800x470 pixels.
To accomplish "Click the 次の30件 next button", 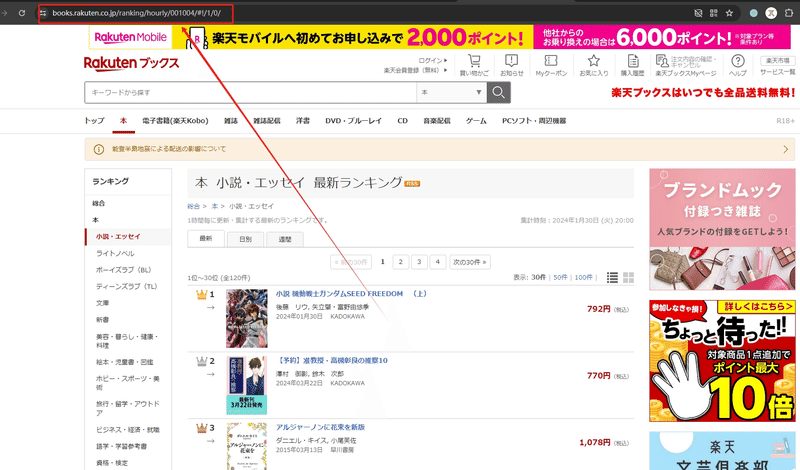I will pyautogui.click(x=469, y=262).
